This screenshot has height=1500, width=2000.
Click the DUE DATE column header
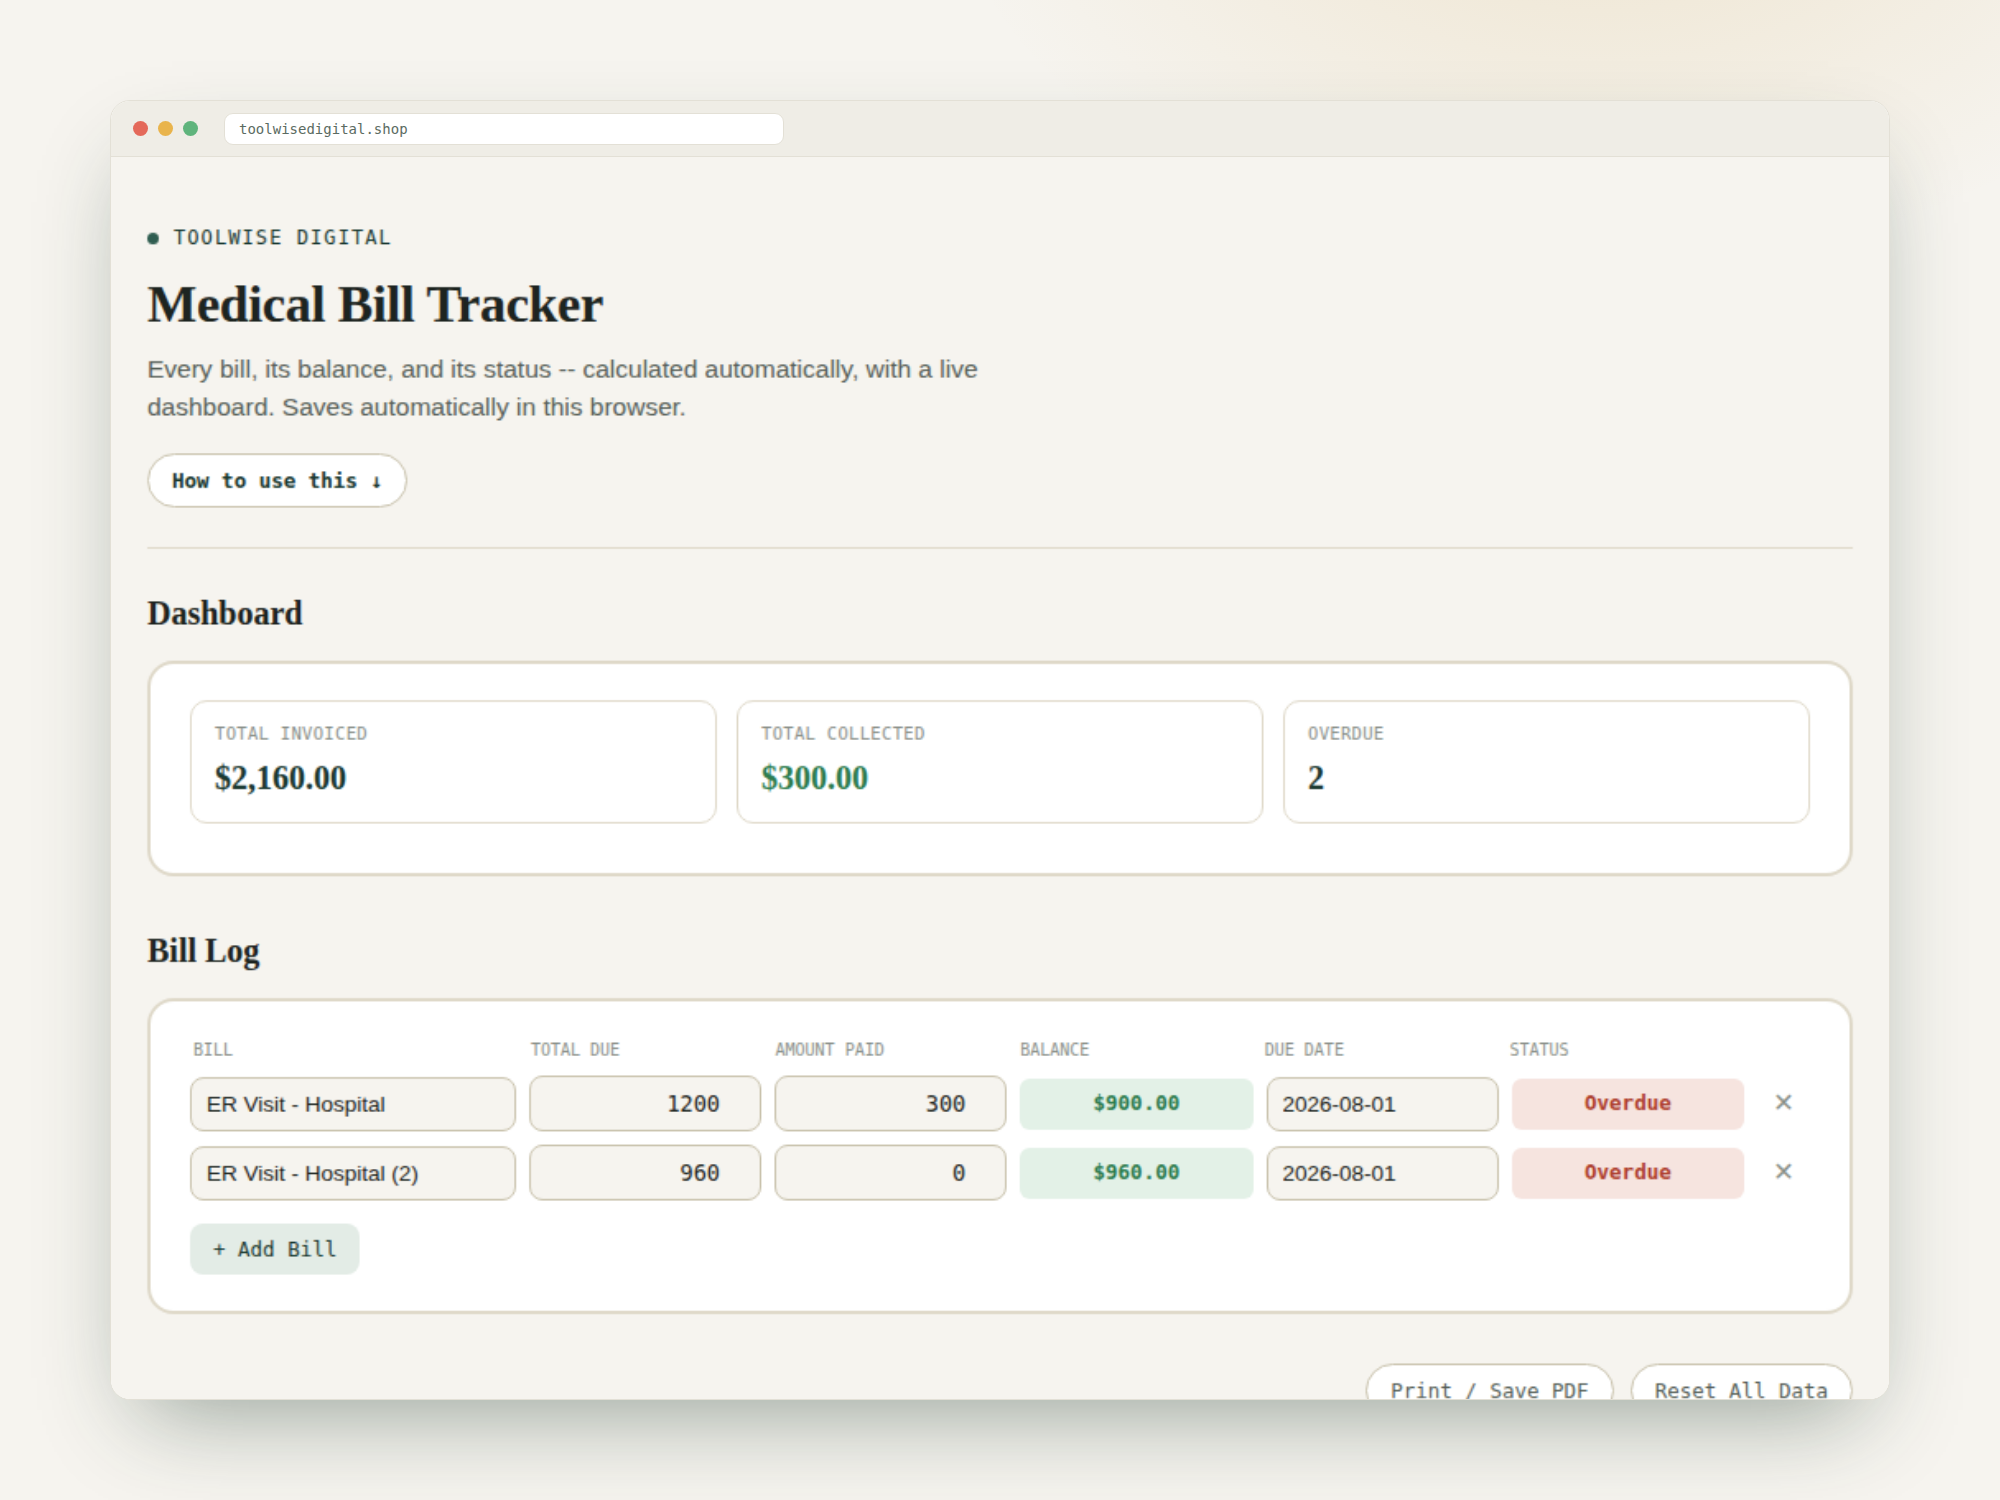pos(1304,1049)
